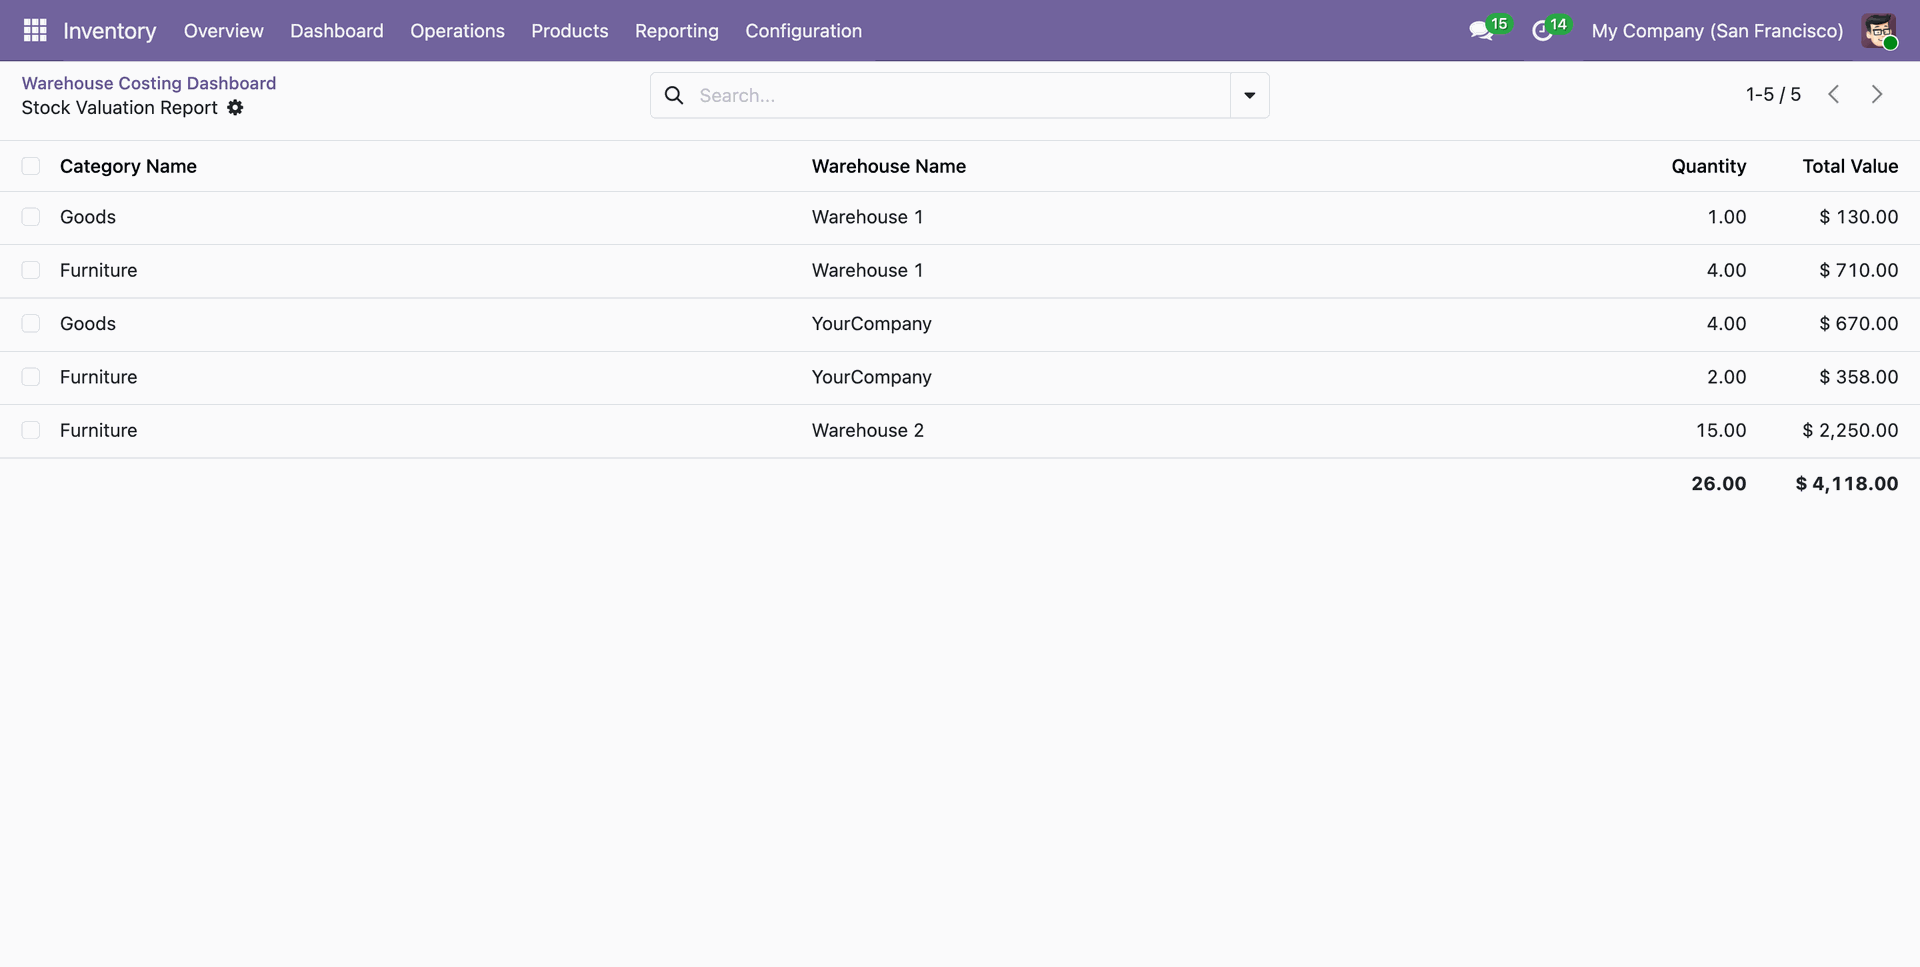Go to previous page arrow
Image resolution: width=1920 pixels, height=967 pixels.
click(1833, 94)
